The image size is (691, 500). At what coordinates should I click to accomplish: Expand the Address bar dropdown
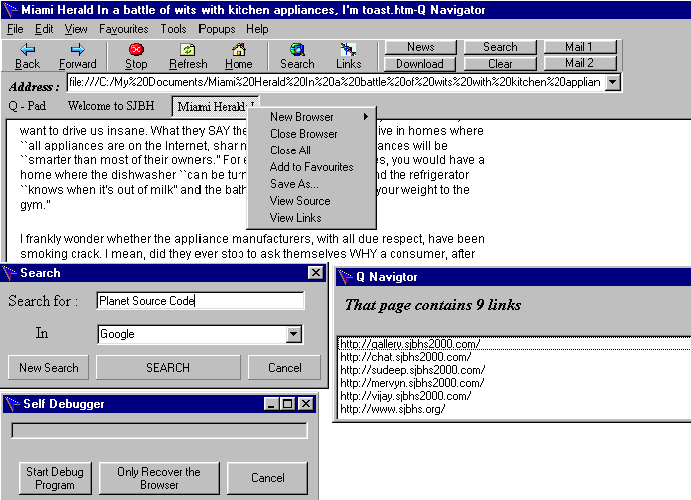click(612, 82)
